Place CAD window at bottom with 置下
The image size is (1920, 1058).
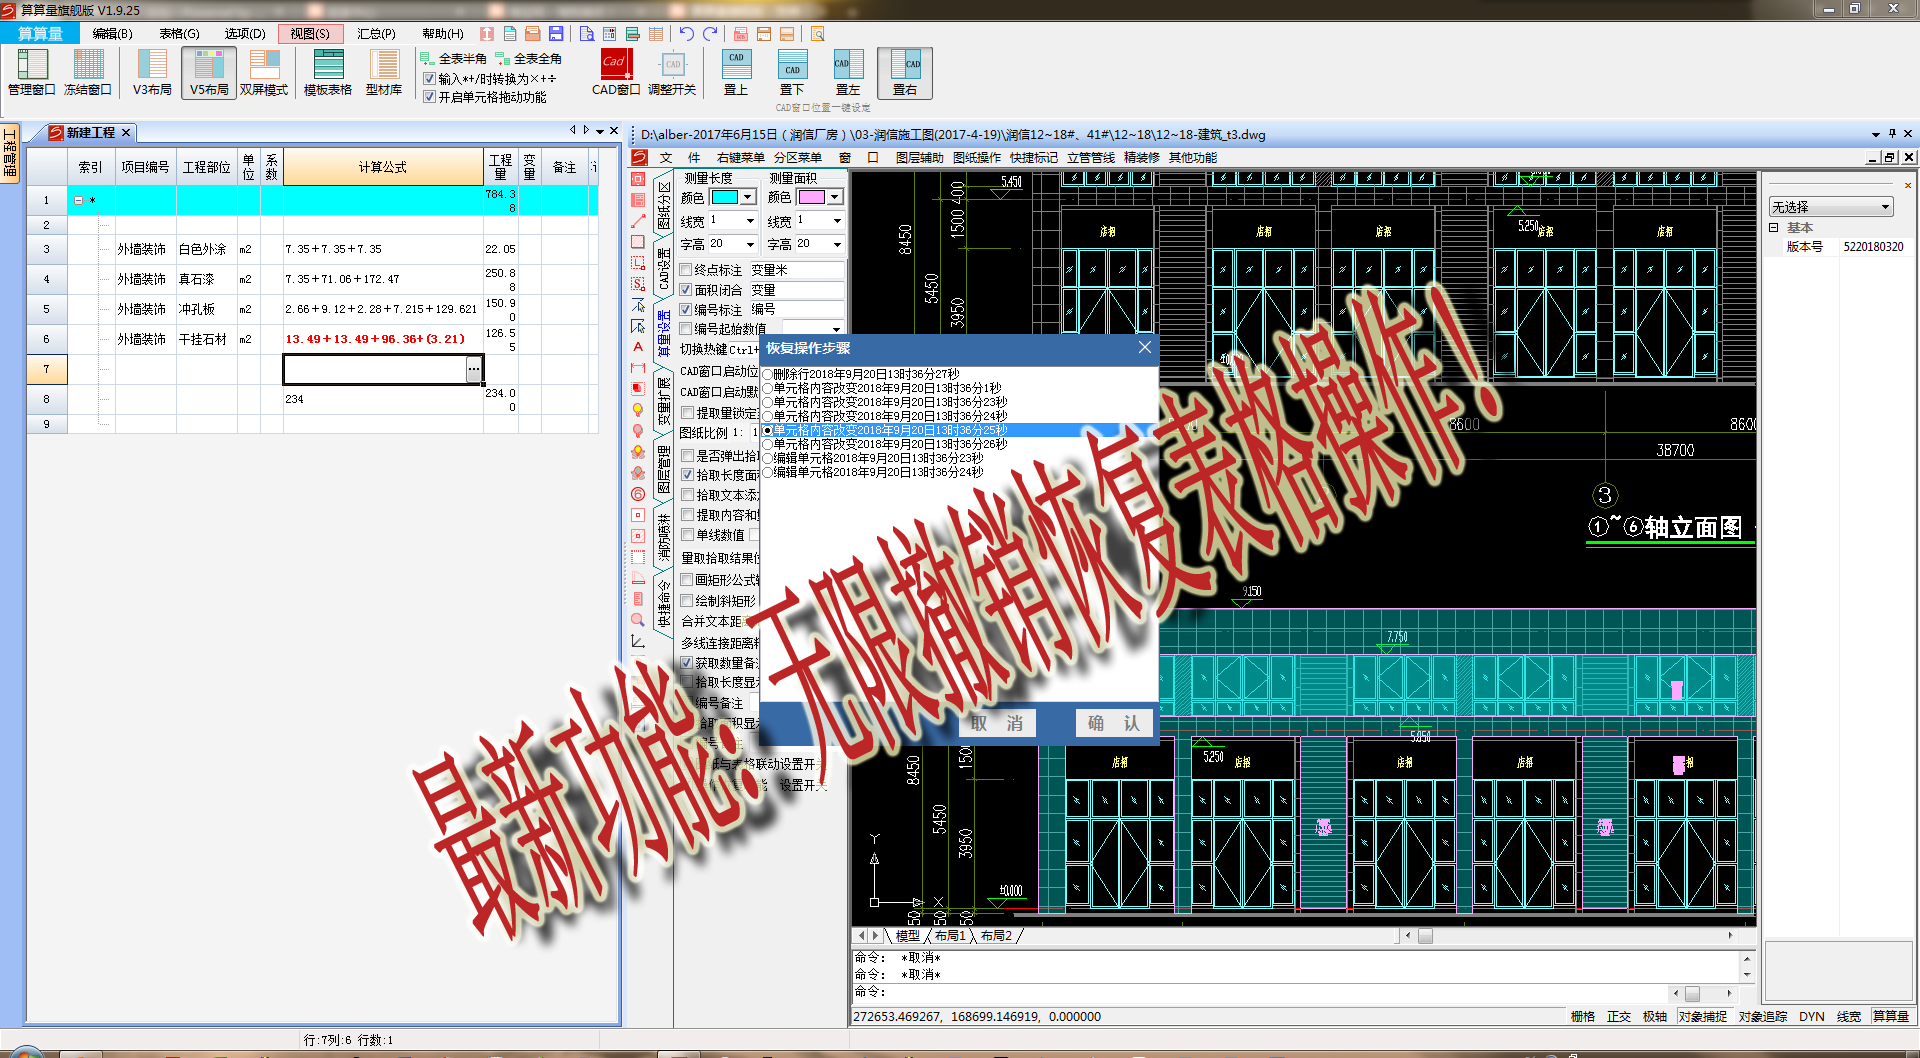792,72
